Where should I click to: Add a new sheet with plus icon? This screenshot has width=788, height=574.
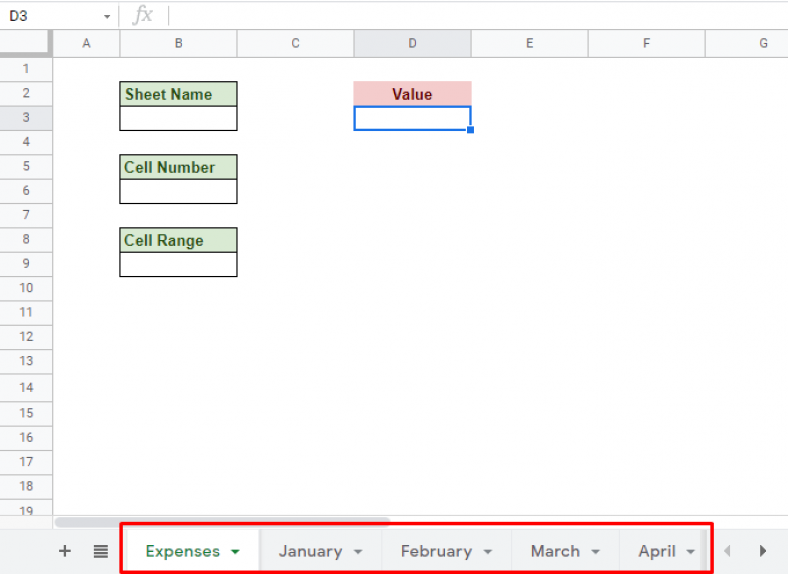click(64, 551)
